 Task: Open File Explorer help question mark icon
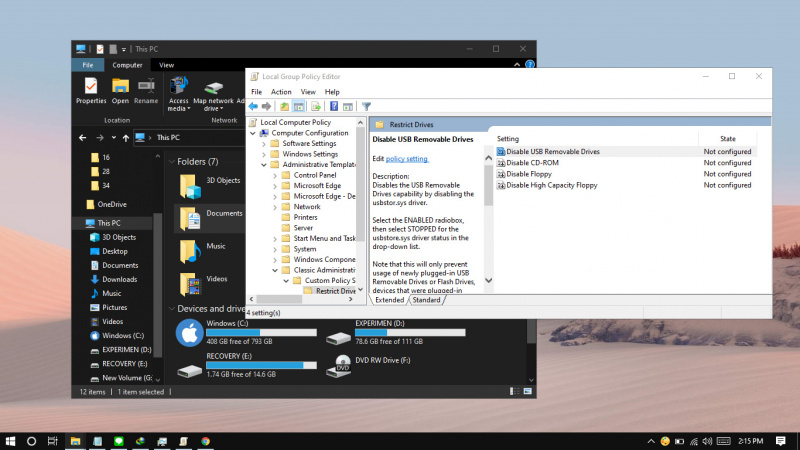pos(530,65)
